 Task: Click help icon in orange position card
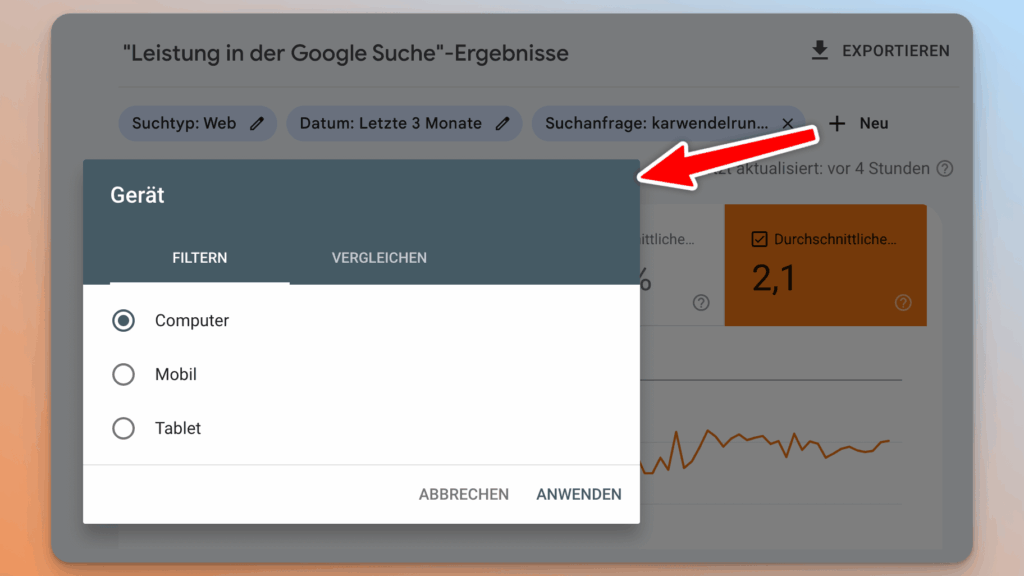click(x=903, y=302)
